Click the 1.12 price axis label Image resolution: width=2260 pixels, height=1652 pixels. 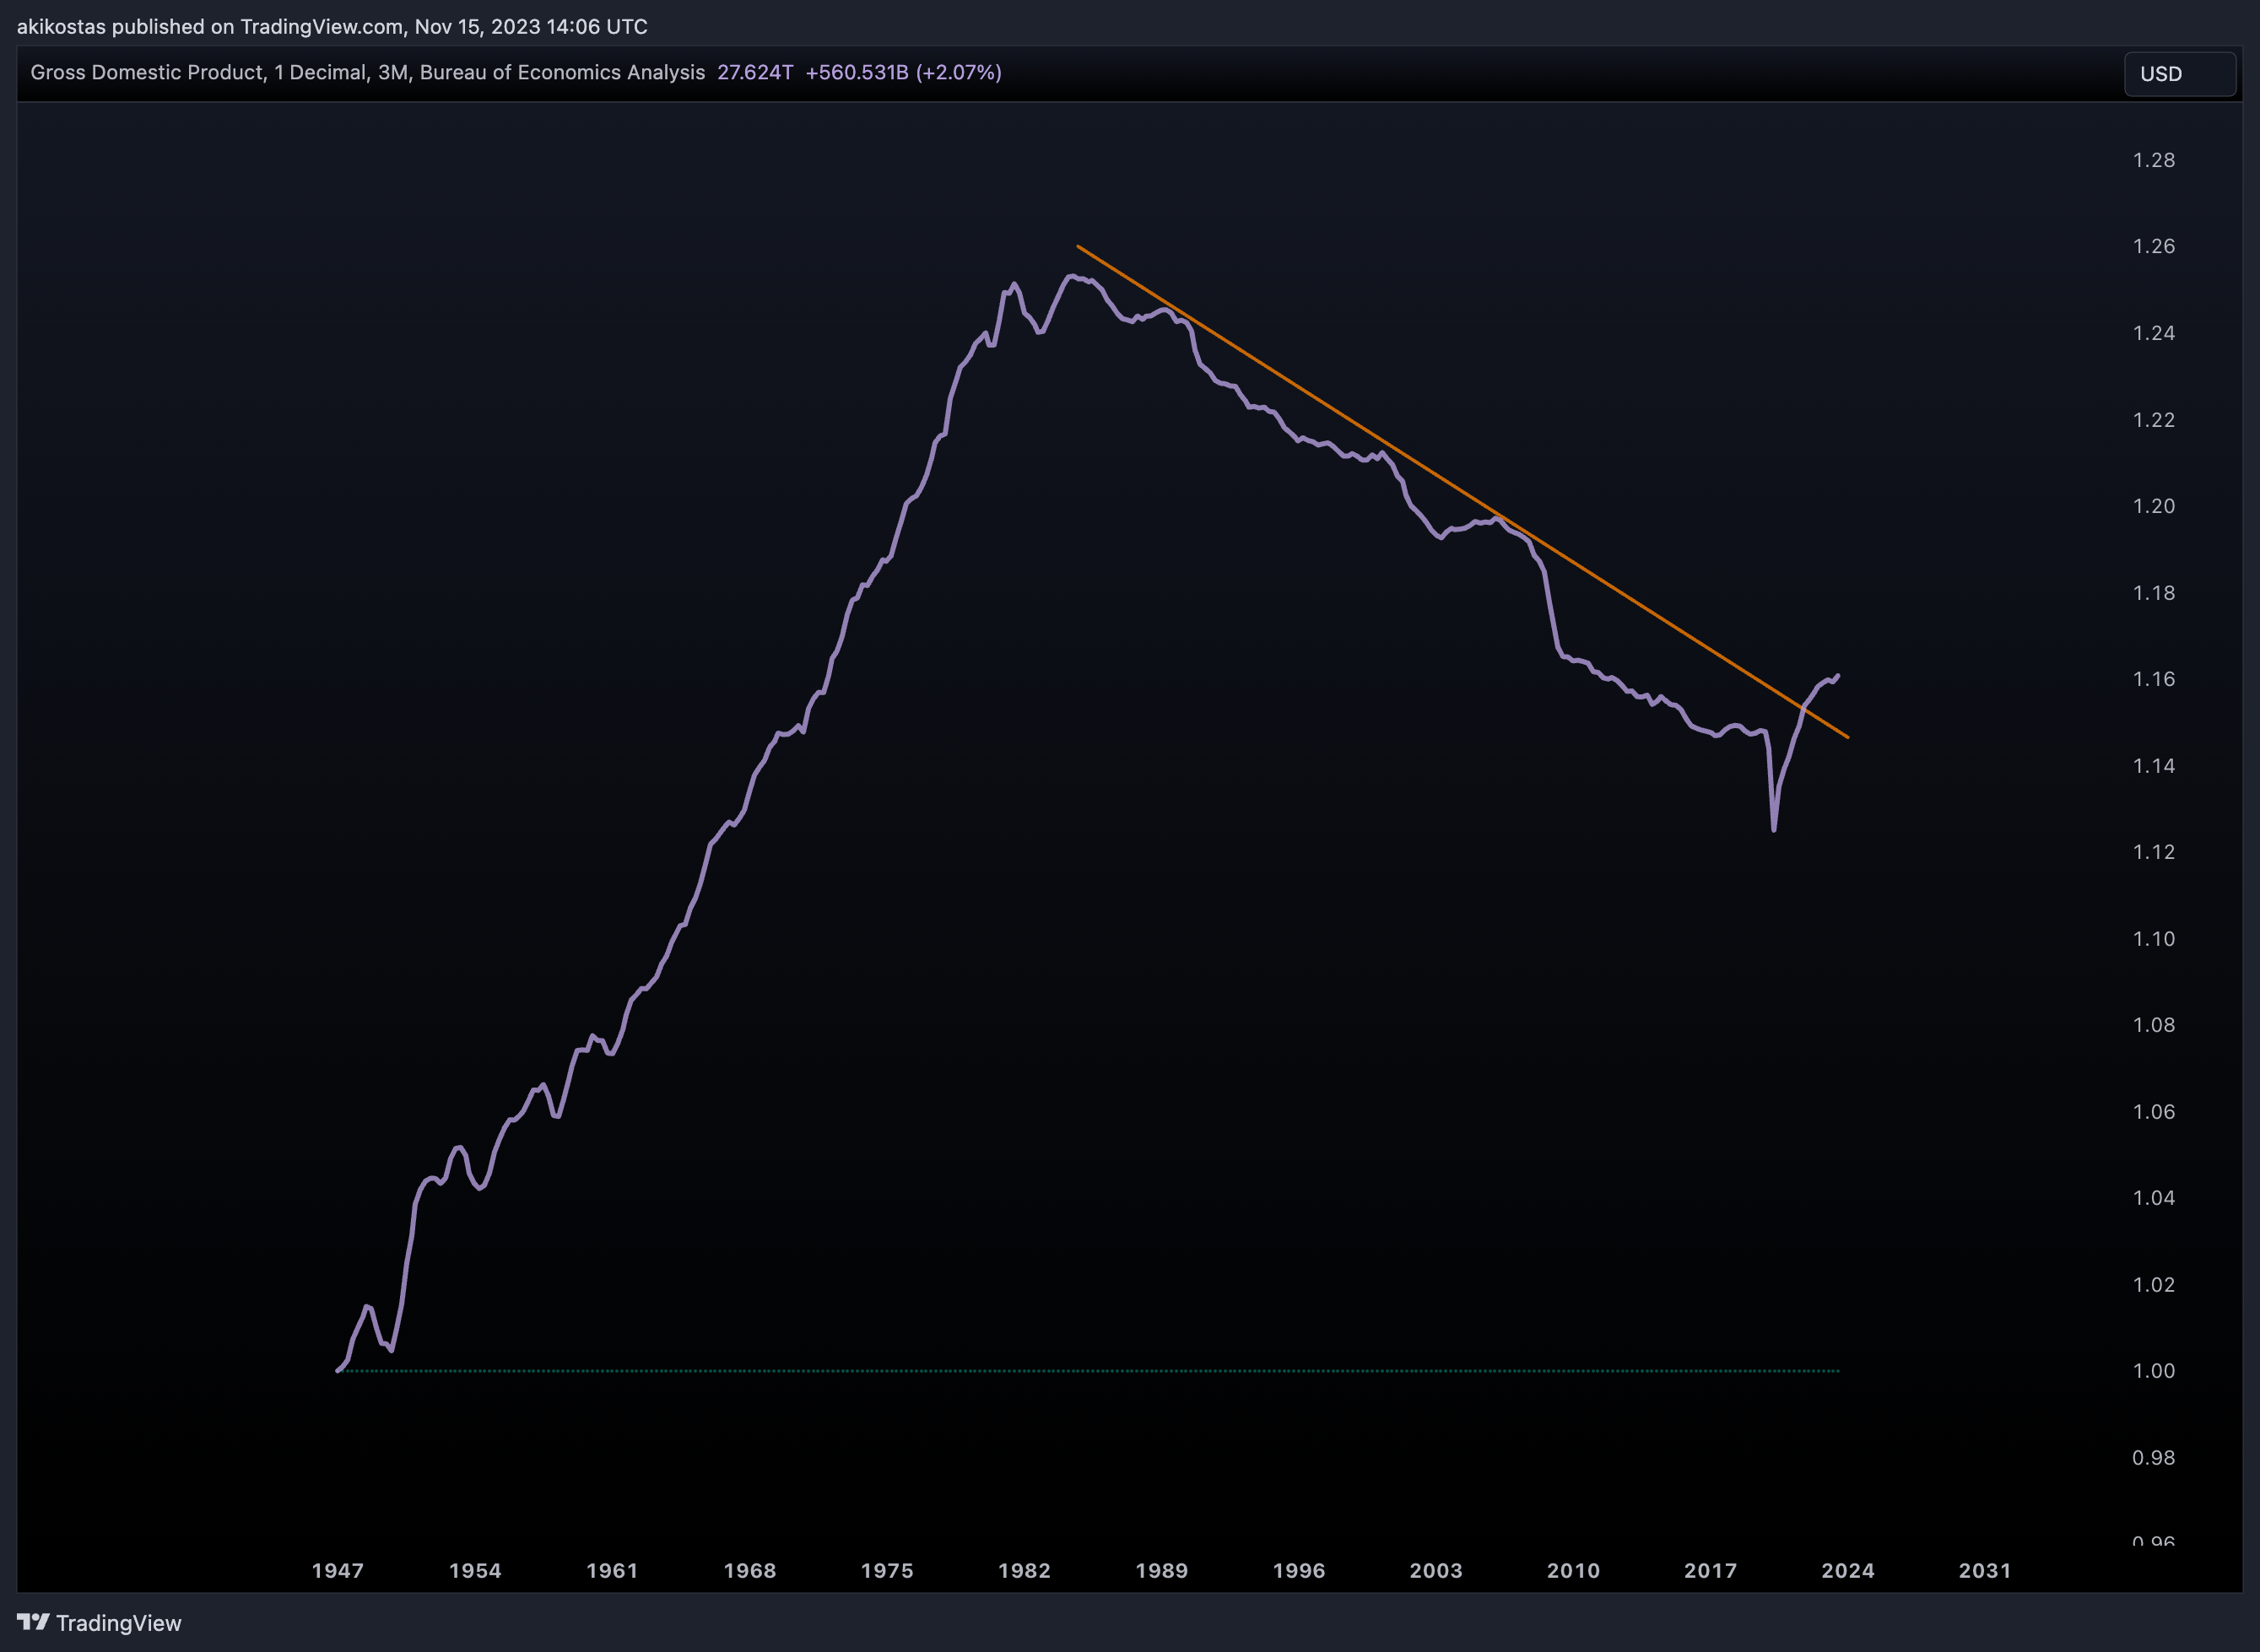[2154, 852]
